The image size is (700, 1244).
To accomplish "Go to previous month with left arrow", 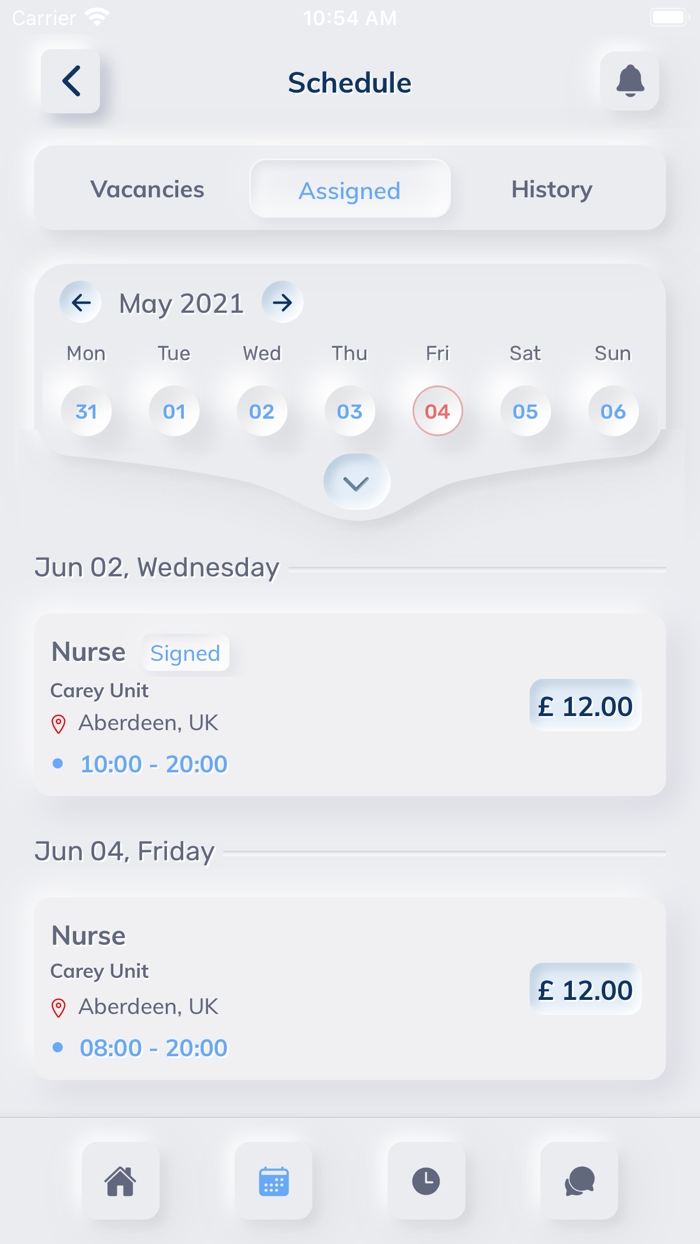I will pos(80,302).
